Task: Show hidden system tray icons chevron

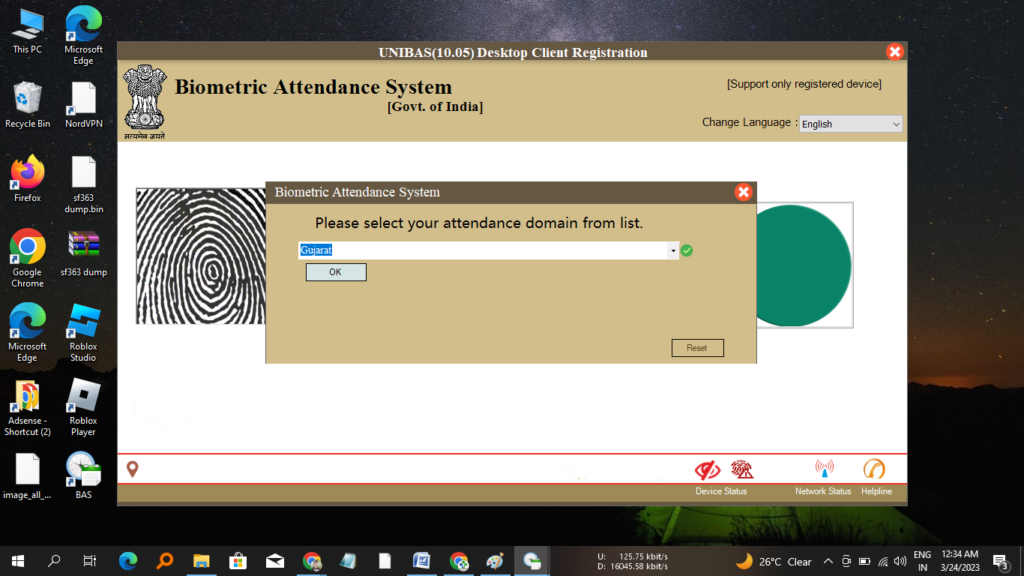Action: pyautogui.click(x=828, y=561)
